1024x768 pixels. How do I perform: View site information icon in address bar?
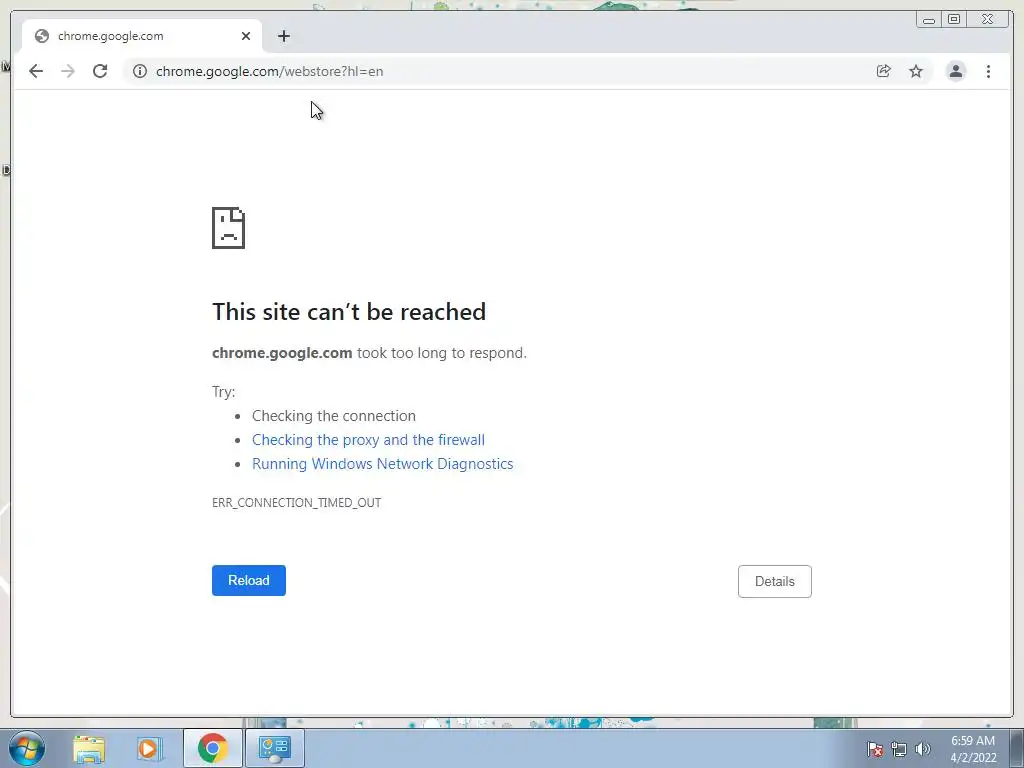(140, 71)
